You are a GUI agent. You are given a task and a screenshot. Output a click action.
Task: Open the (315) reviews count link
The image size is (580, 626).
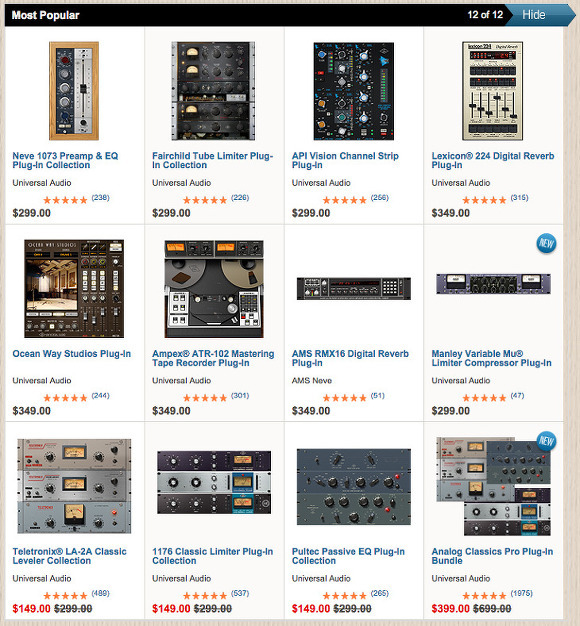pyautogui.click(x=519, y=198)
